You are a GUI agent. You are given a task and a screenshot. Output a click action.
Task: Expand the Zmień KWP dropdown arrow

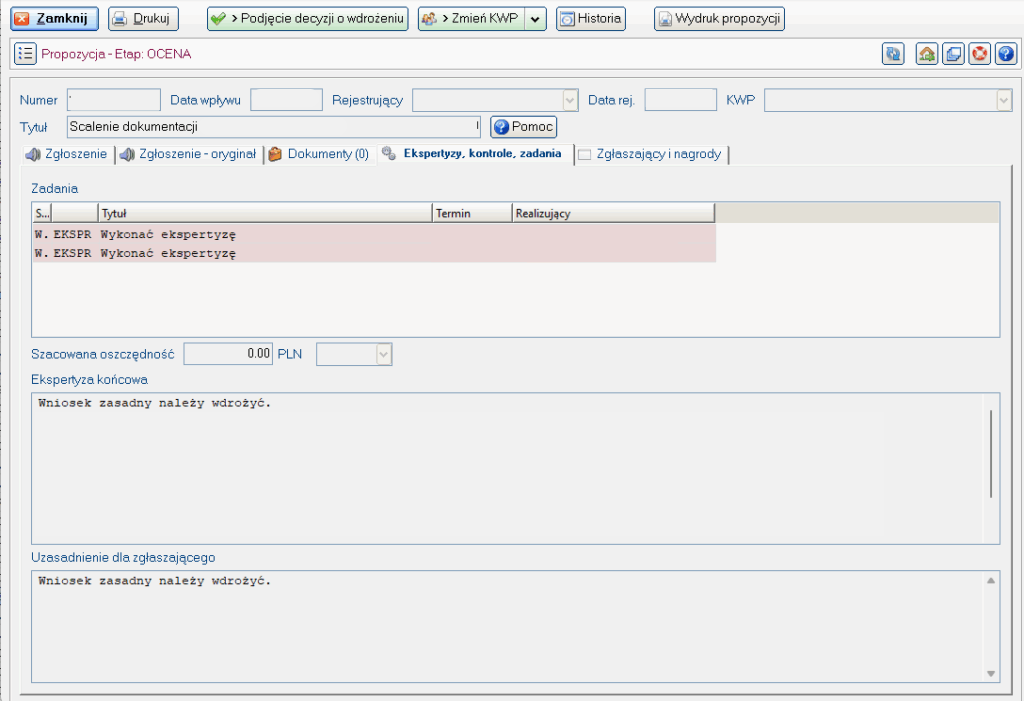(536, 19)
